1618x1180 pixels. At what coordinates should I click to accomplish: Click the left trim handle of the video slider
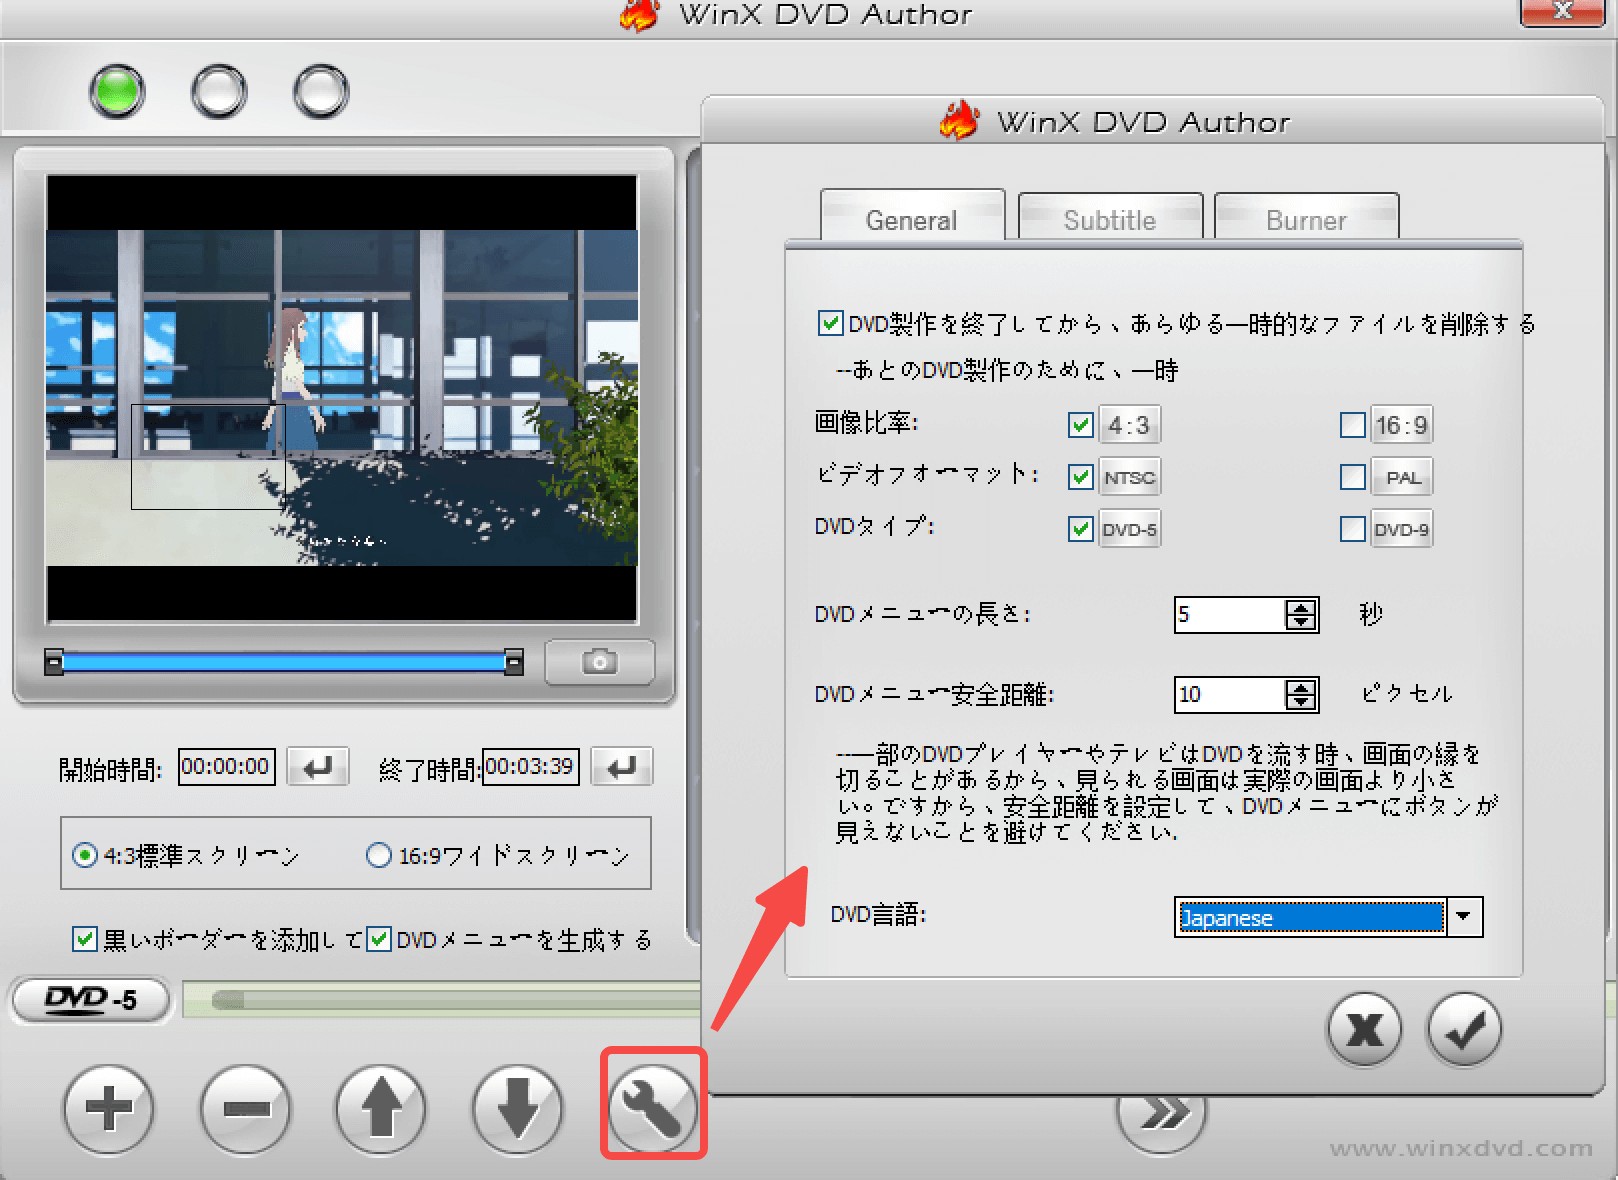coord(54,662)
